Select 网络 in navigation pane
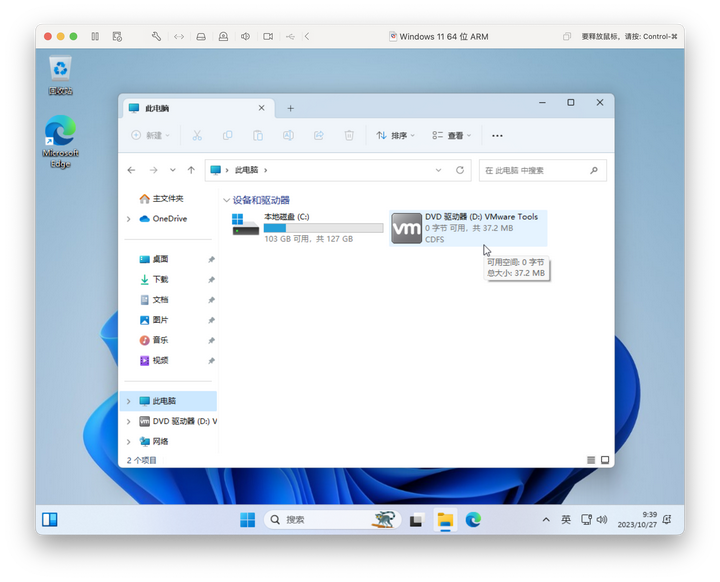 (154, 441)
